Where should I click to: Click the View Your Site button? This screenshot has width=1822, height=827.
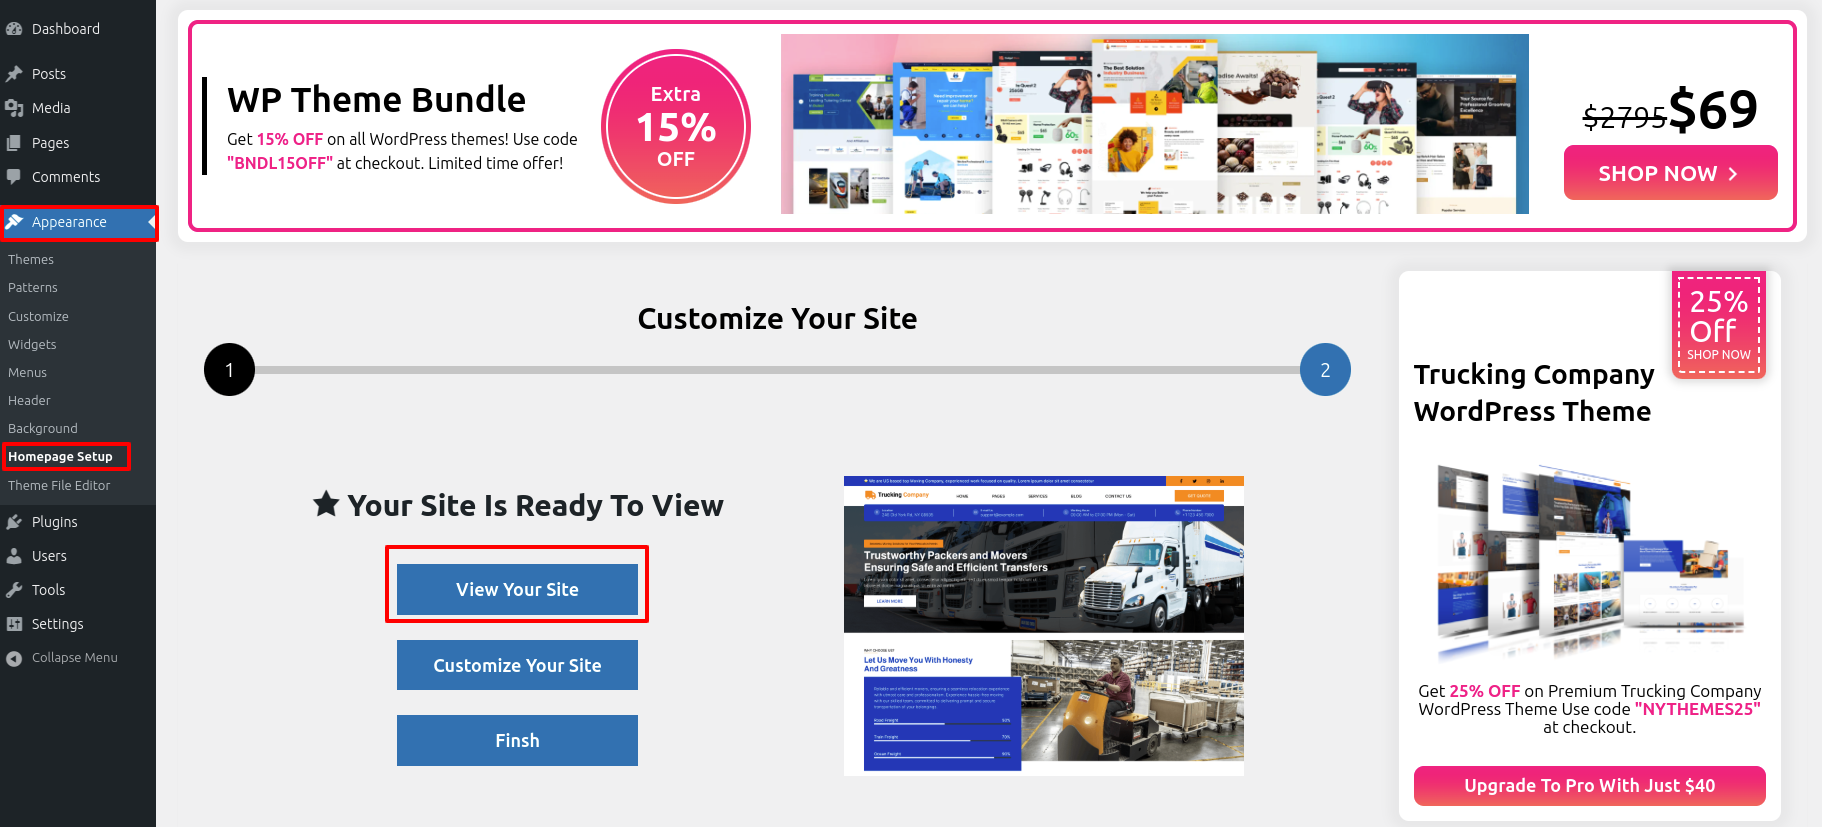(x=517, y=590)
